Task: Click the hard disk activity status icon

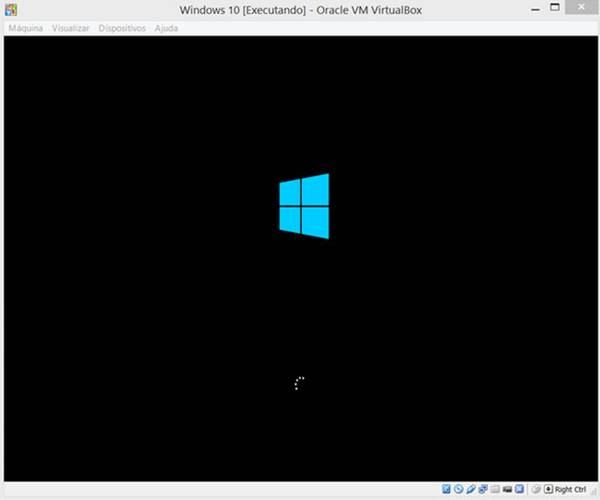Action: [x=446, y=489]
